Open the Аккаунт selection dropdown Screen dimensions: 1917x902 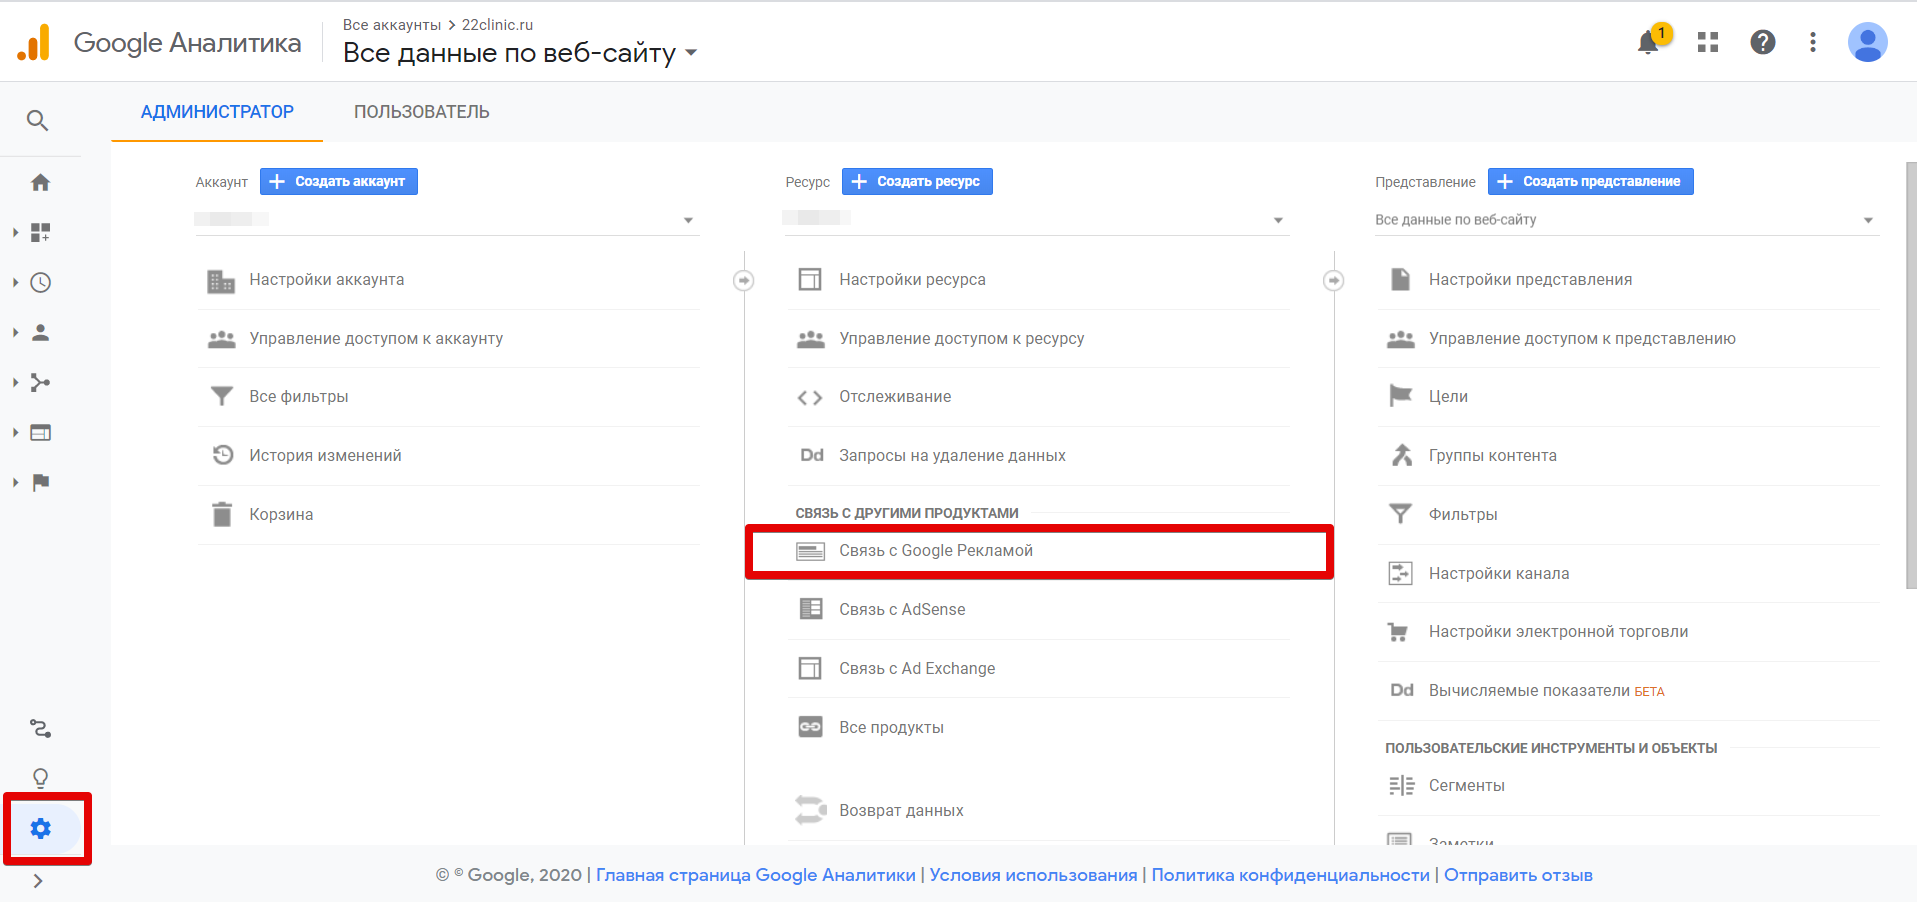pyautogui.click(x=447, y=220)
